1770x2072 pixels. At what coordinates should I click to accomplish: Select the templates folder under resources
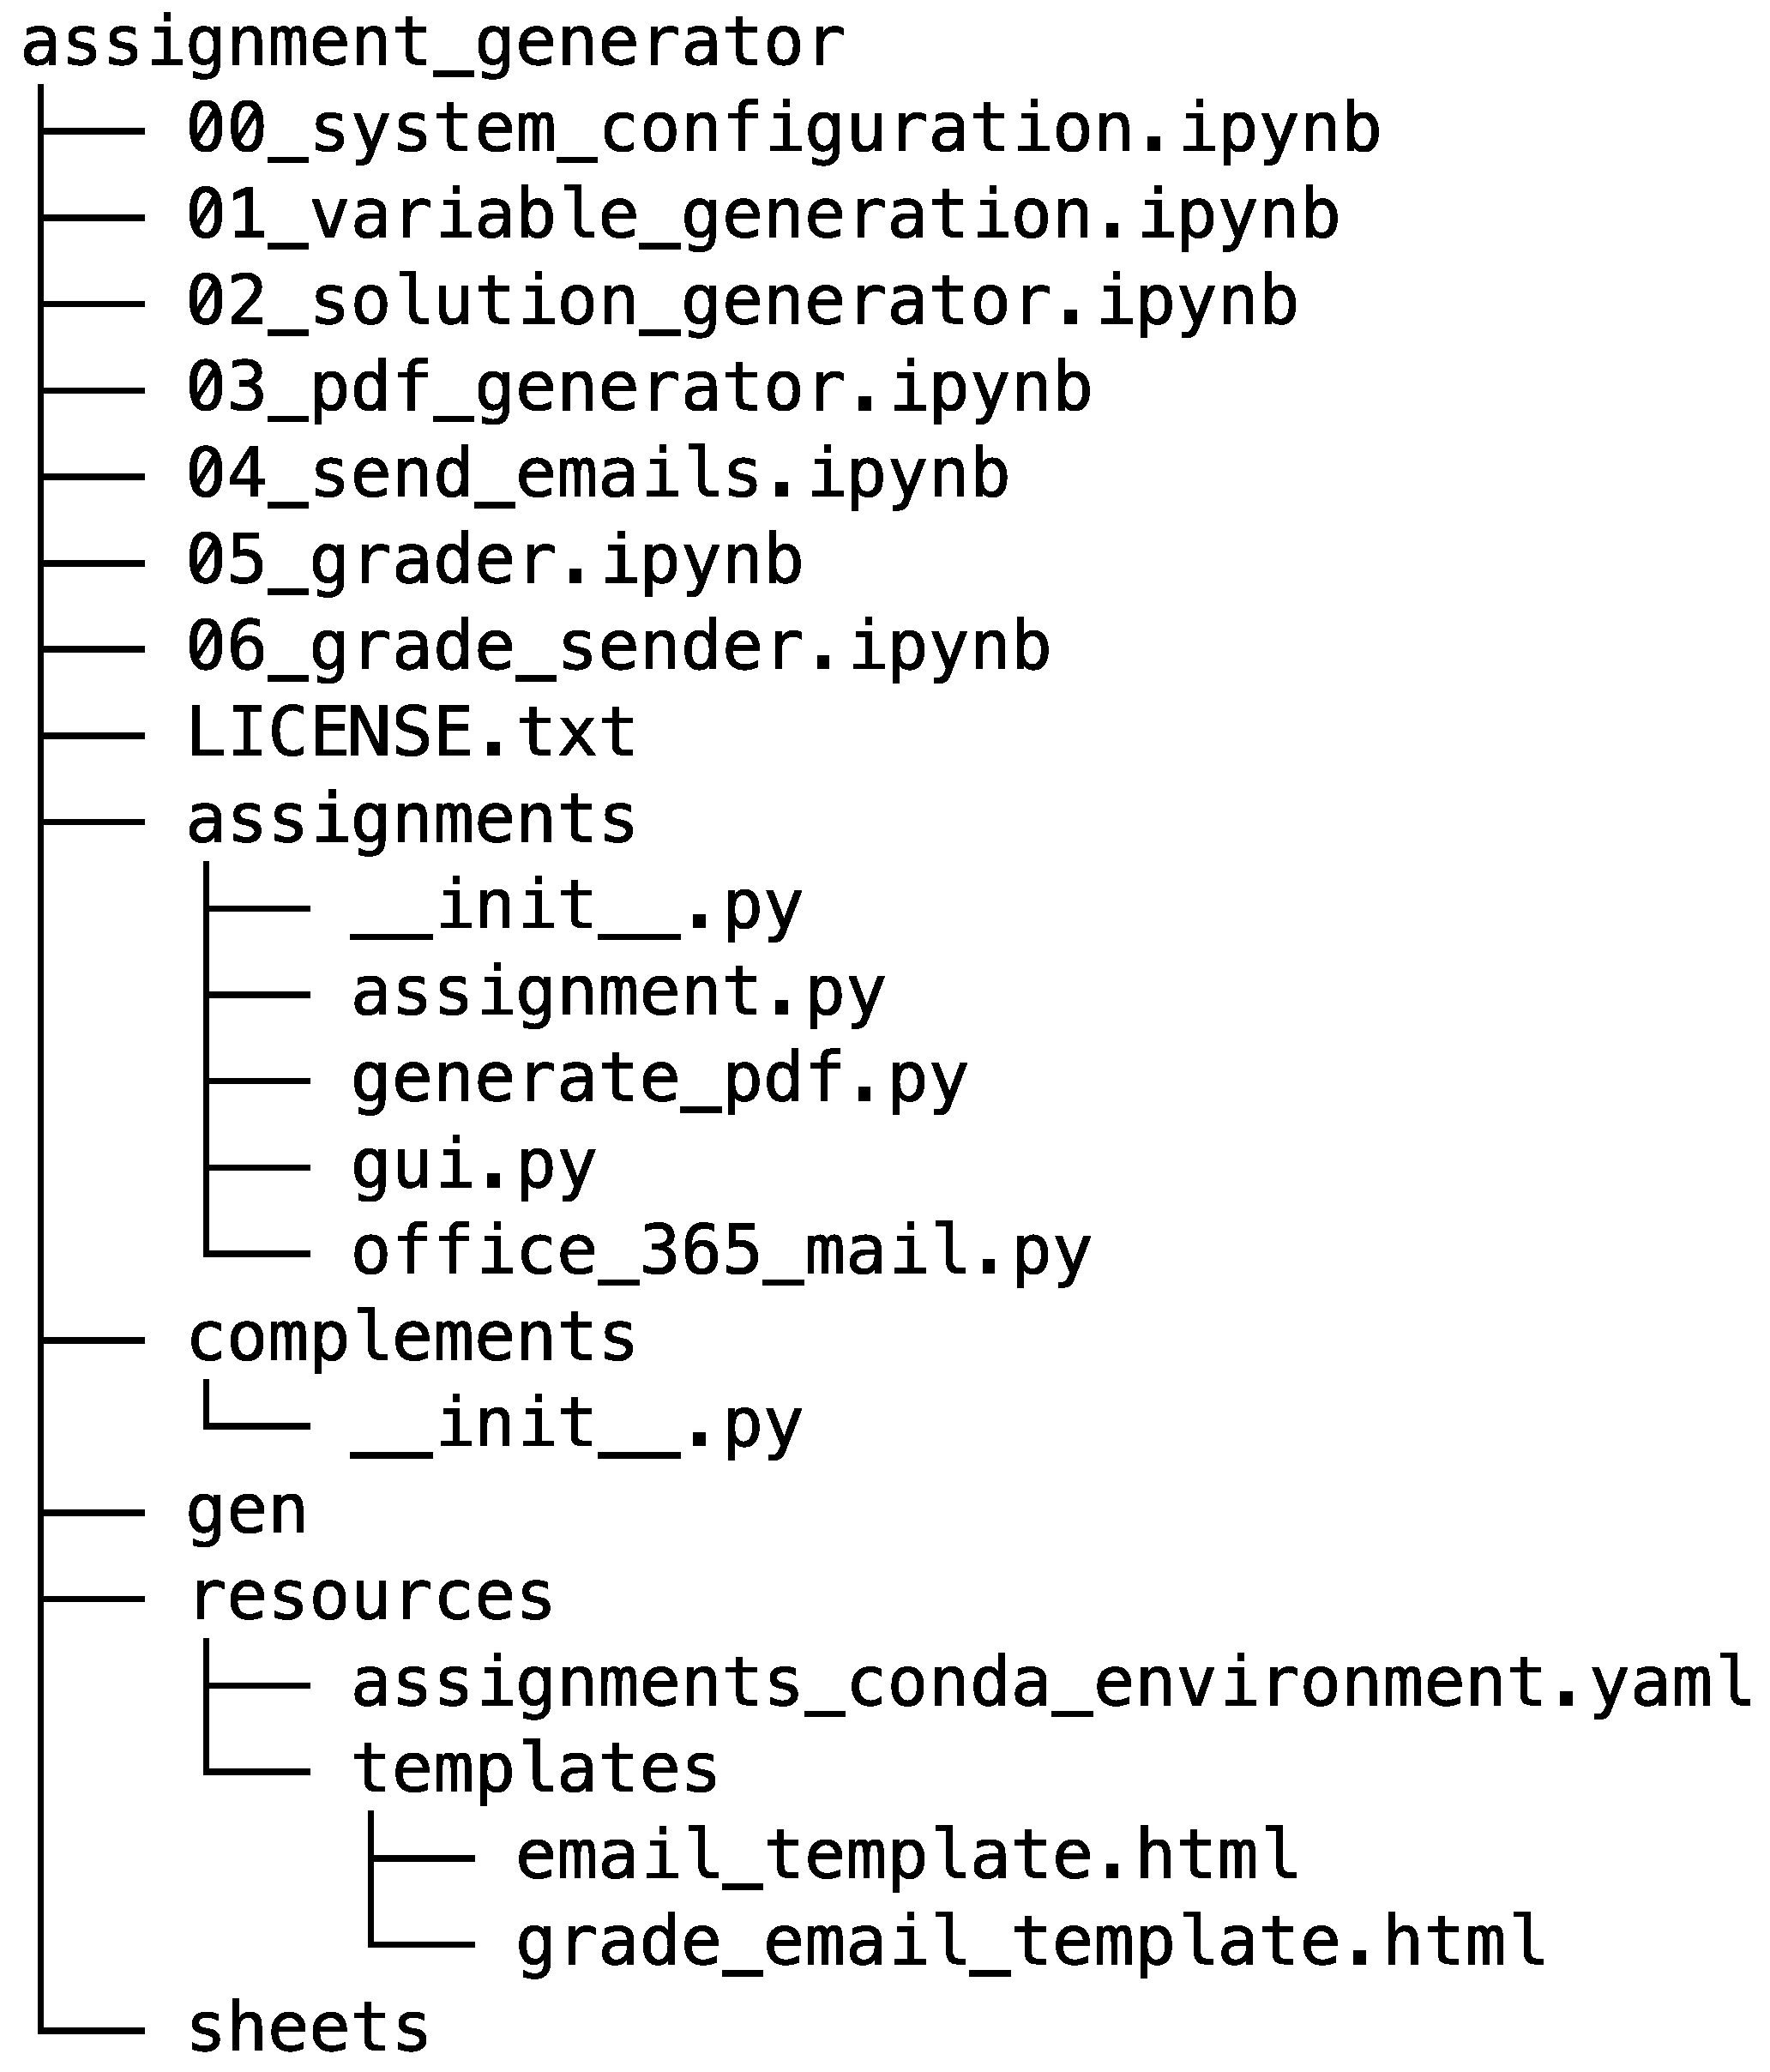535,1768
